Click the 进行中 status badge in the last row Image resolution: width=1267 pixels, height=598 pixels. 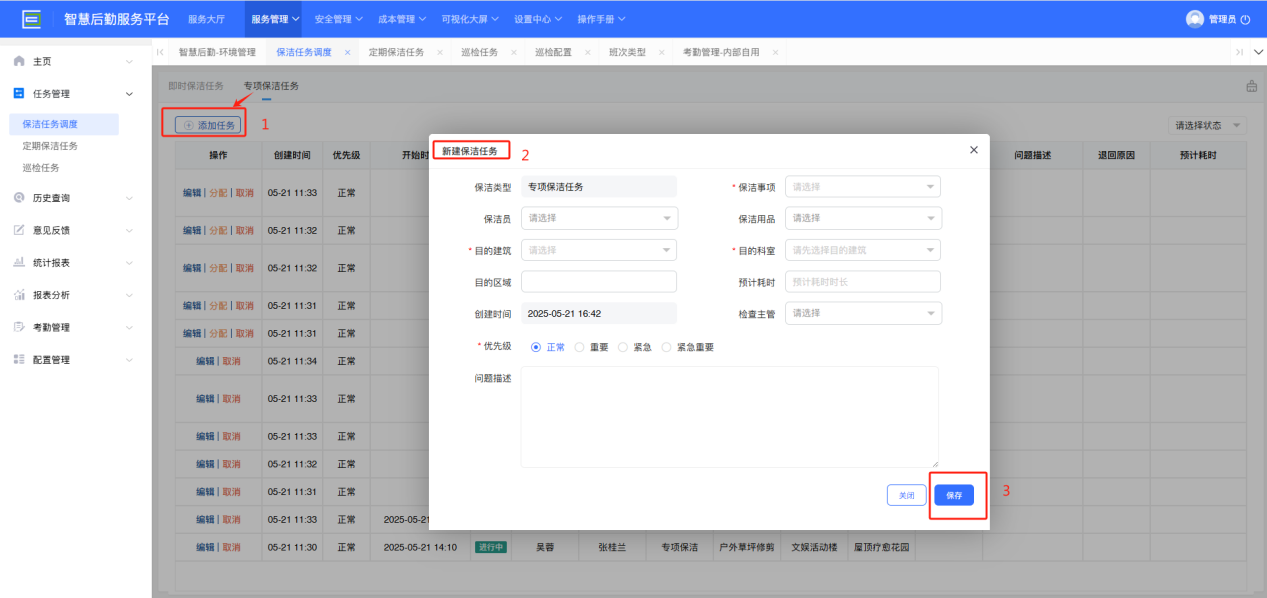pos(492,547)
